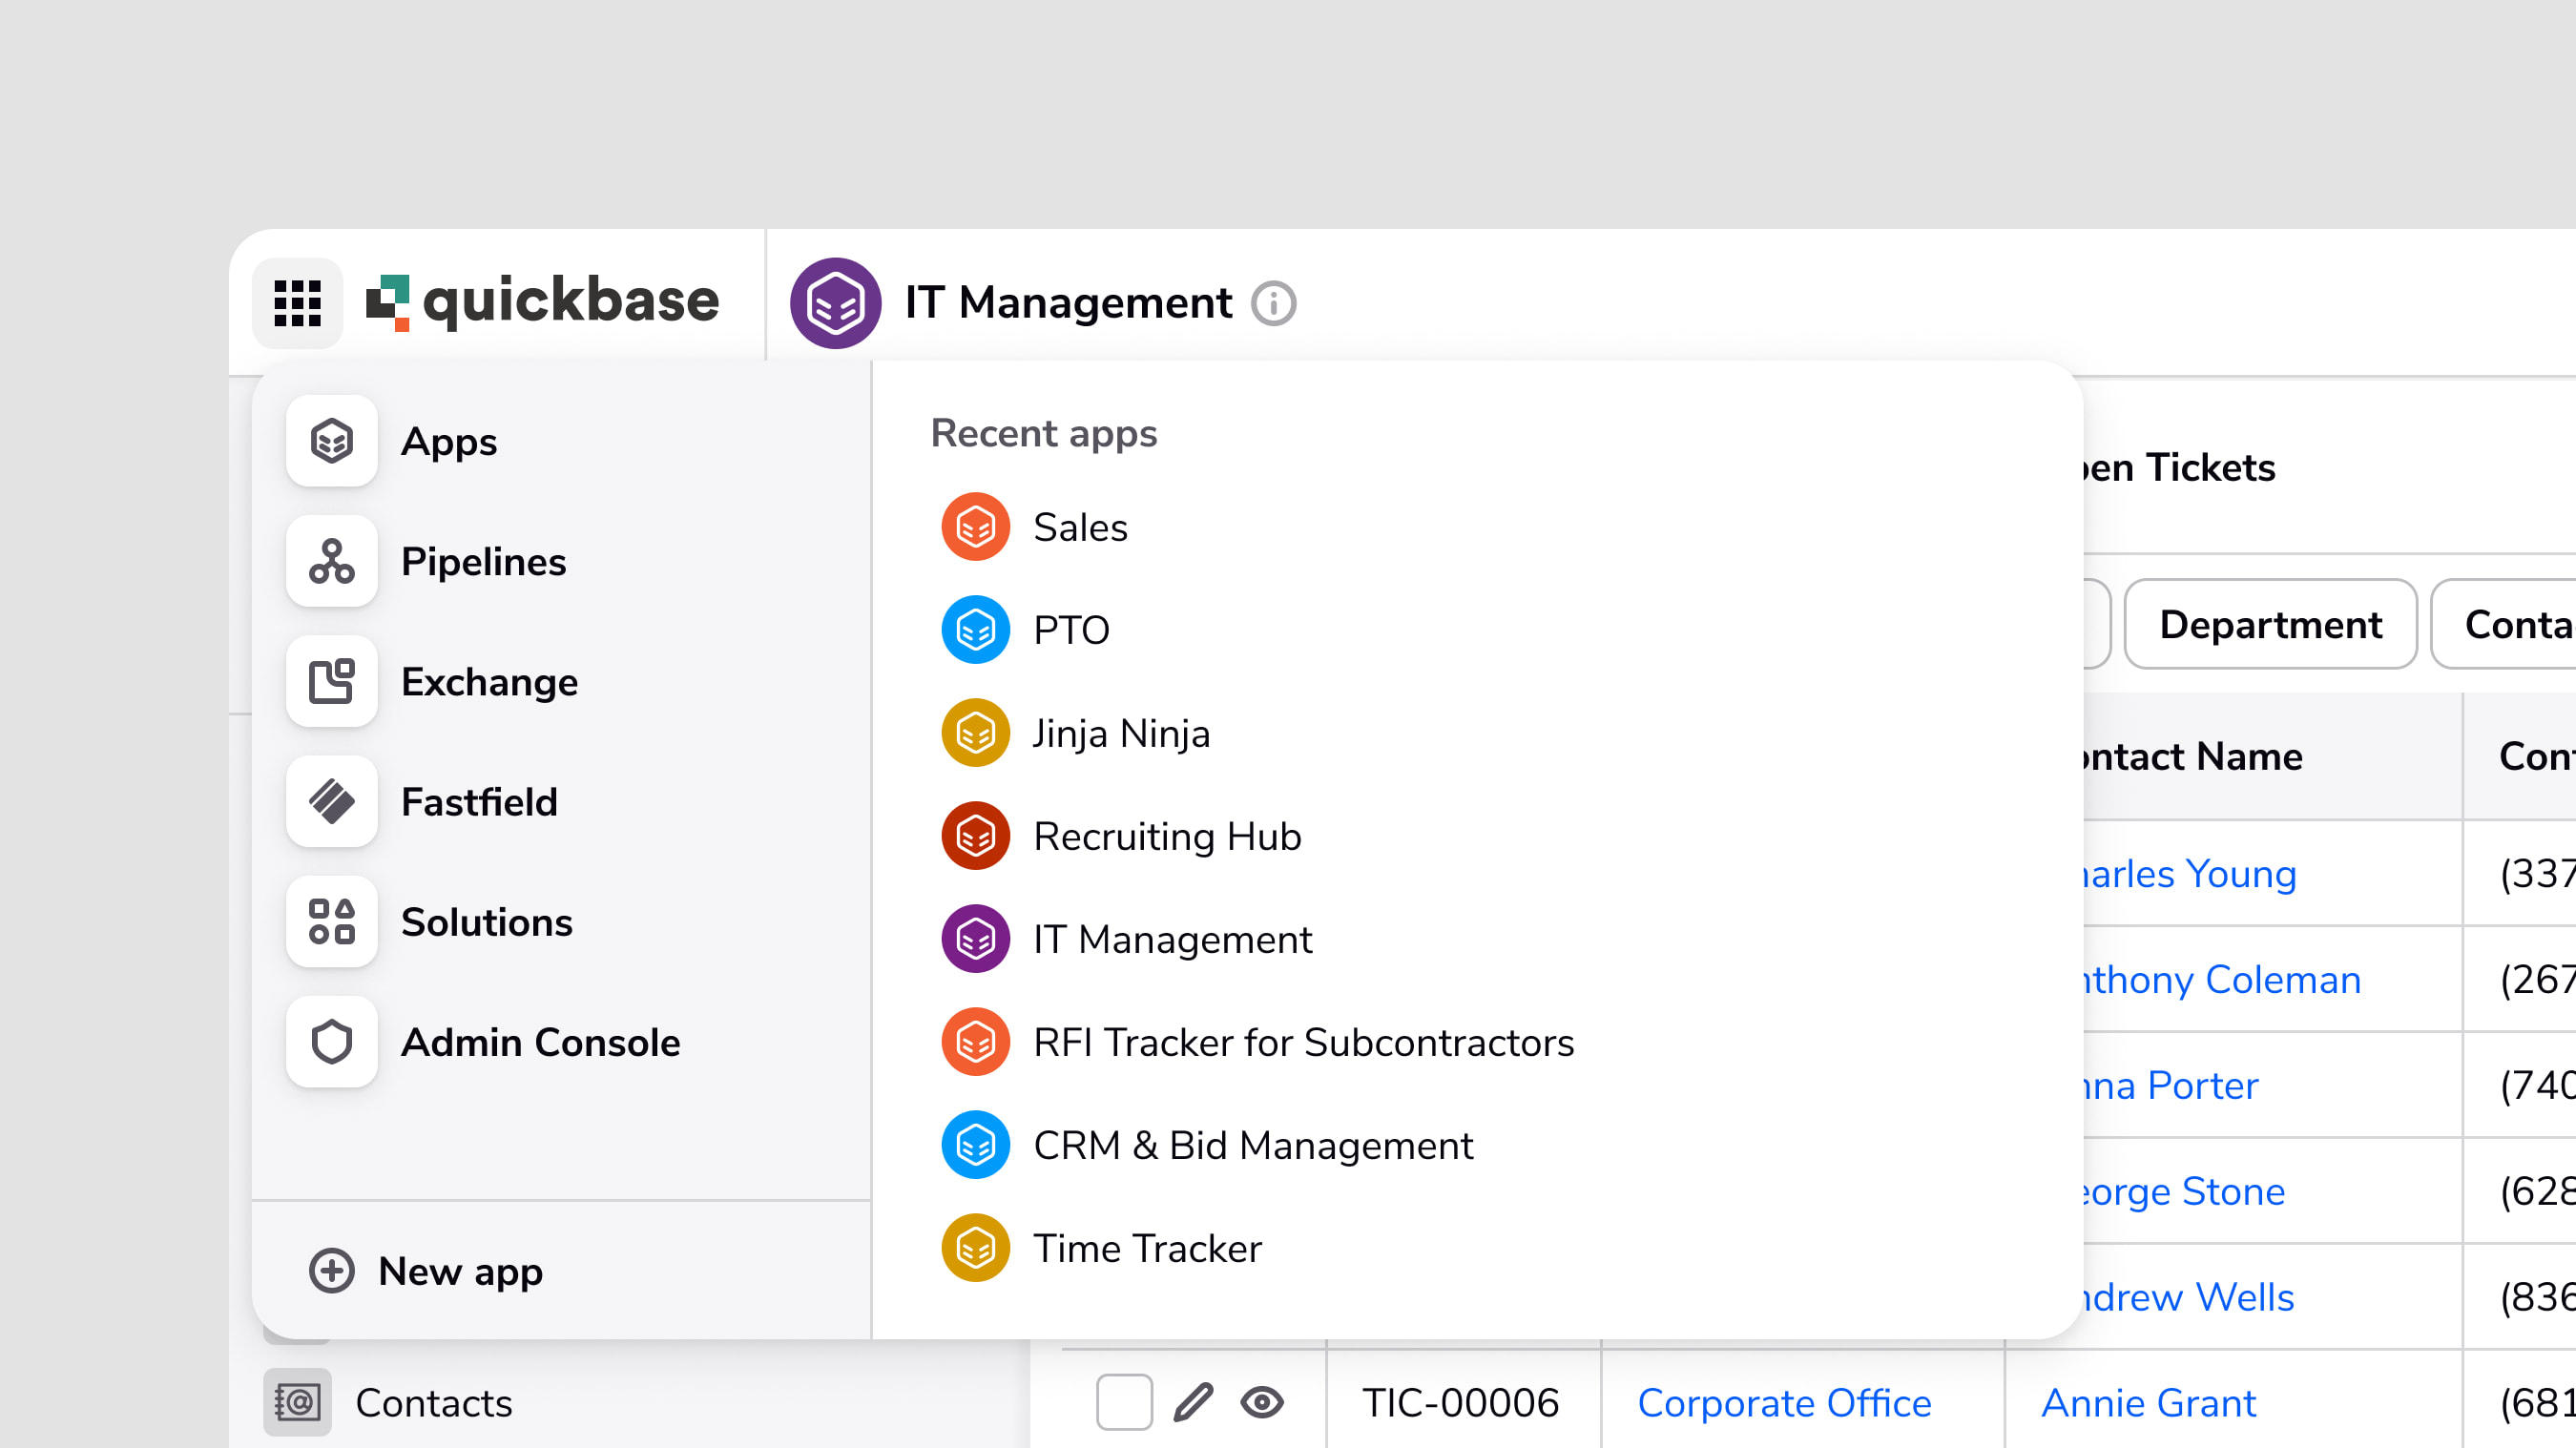2576x1448 pixels.
Task: Open the PTO recent app
Action: point(1026,630)
